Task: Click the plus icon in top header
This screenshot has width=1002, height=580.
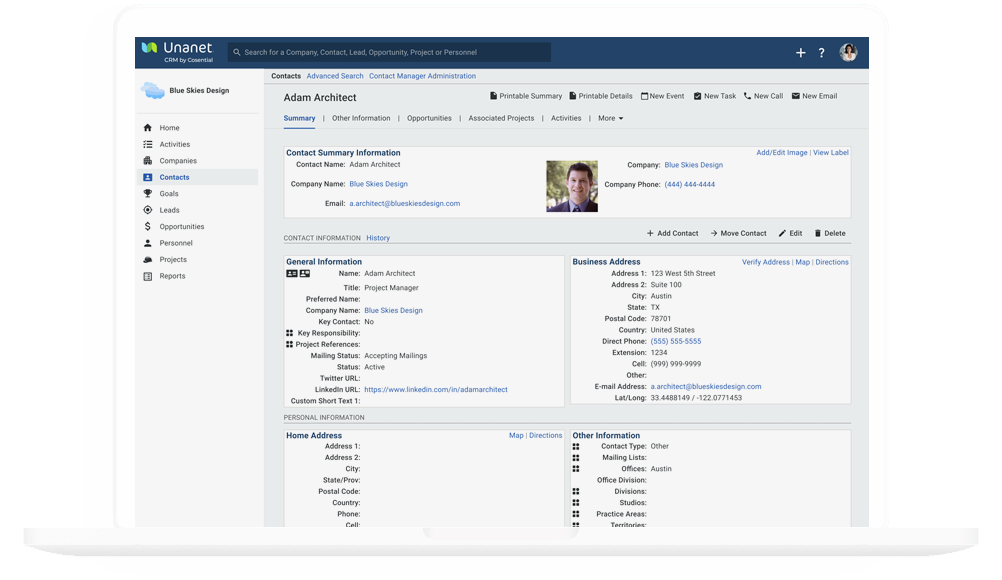Action: (x=800, y=53)
